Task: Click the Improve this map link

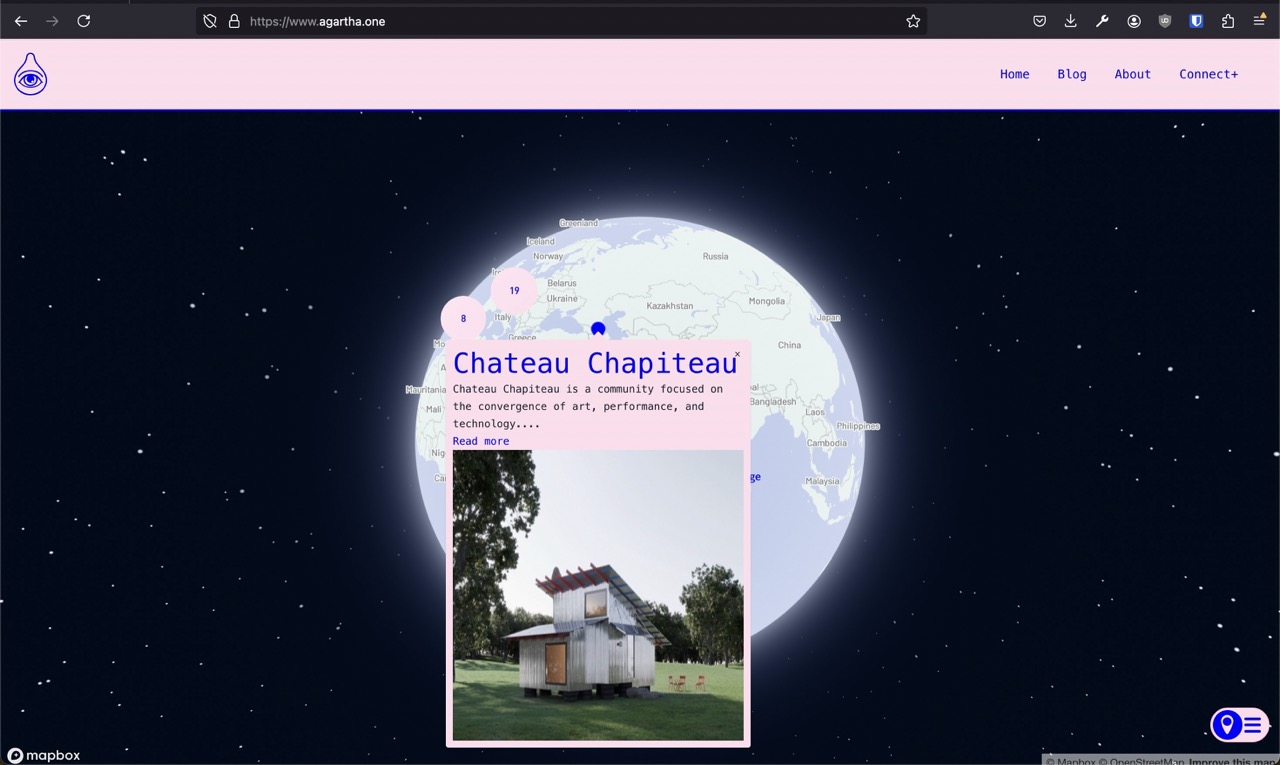Action: coord(1233,761)
